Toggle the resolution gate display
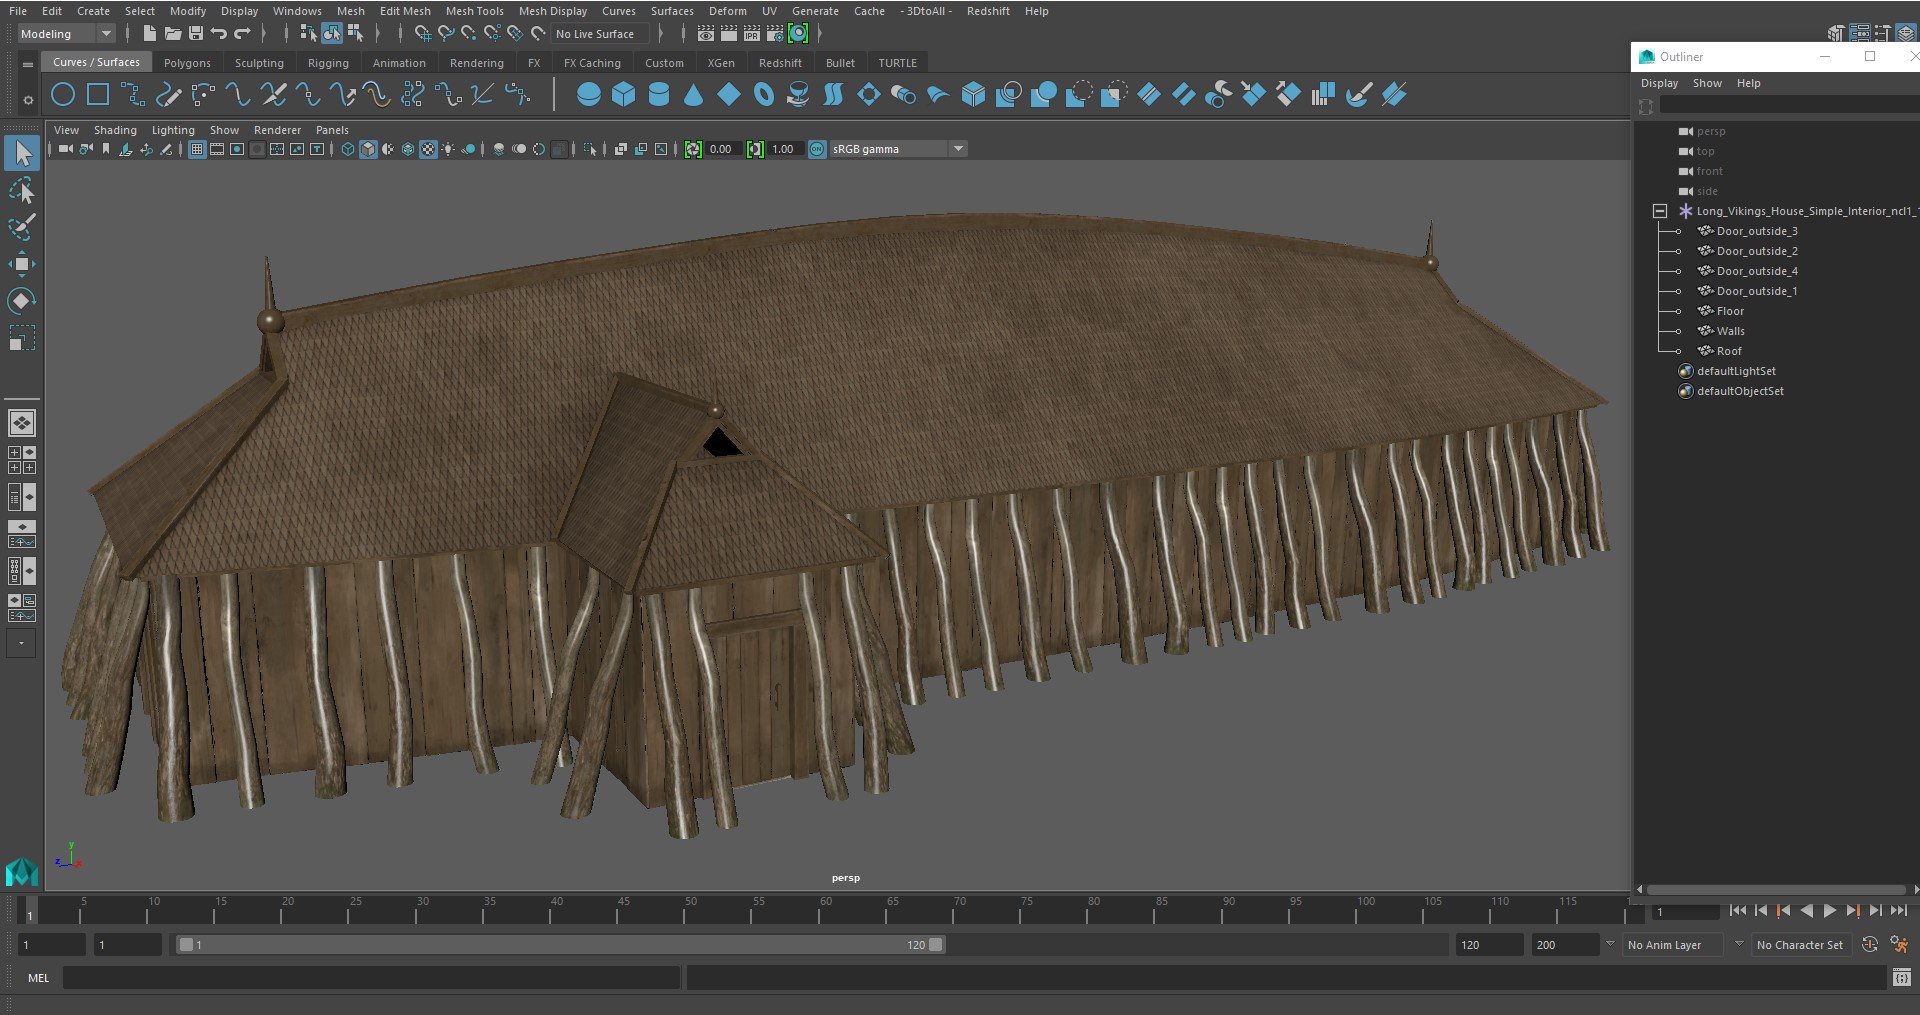 pyautogui.click(x=237, y=149)
